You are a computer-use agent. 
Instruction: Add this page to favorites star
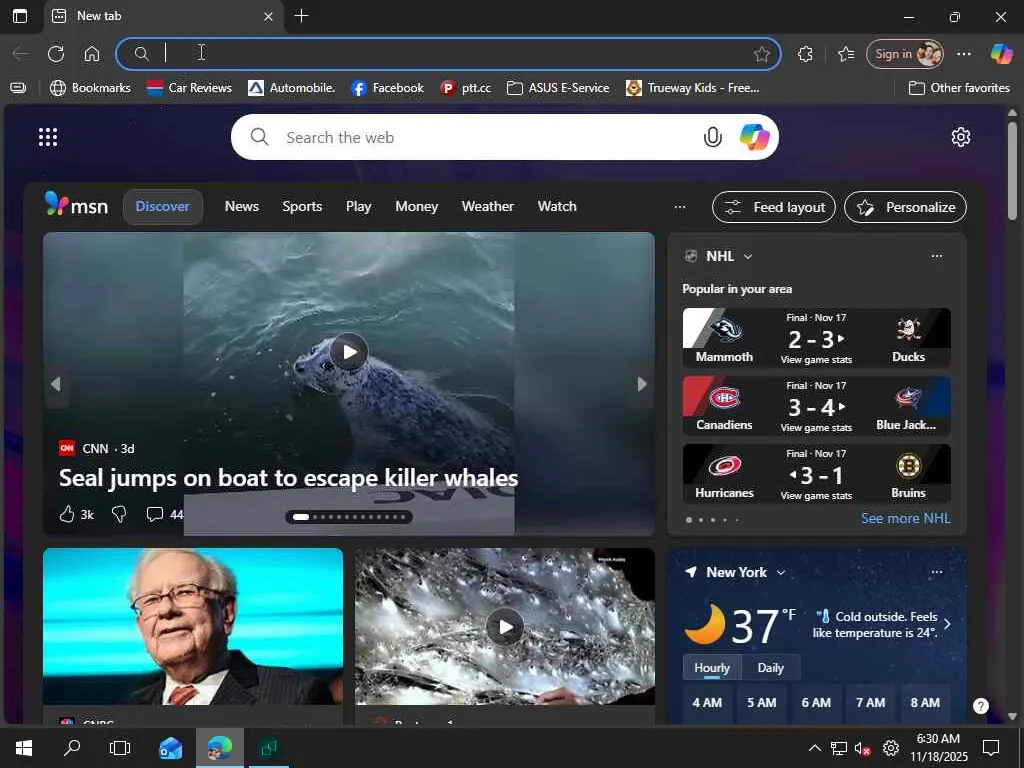click(761, 54)
